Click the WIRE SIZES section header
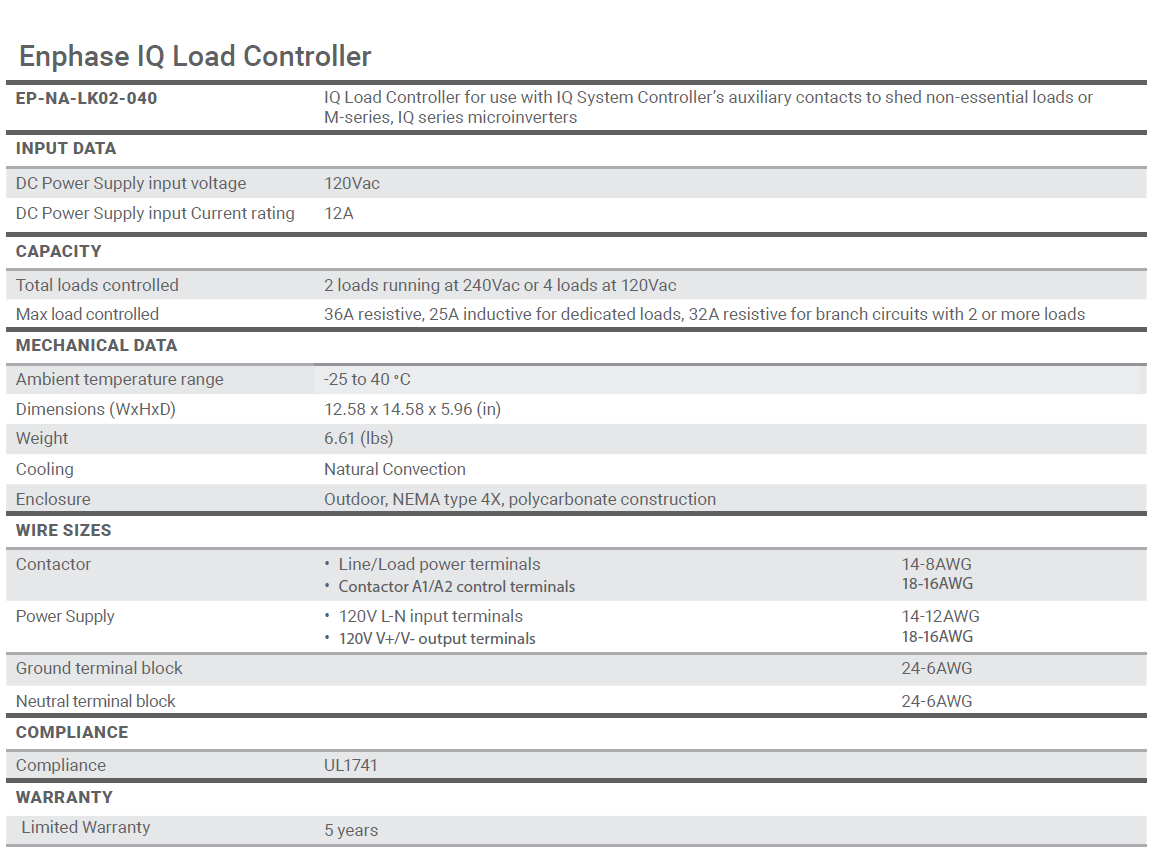Viewport: 1171px width, 849px height. click(64, 530)
